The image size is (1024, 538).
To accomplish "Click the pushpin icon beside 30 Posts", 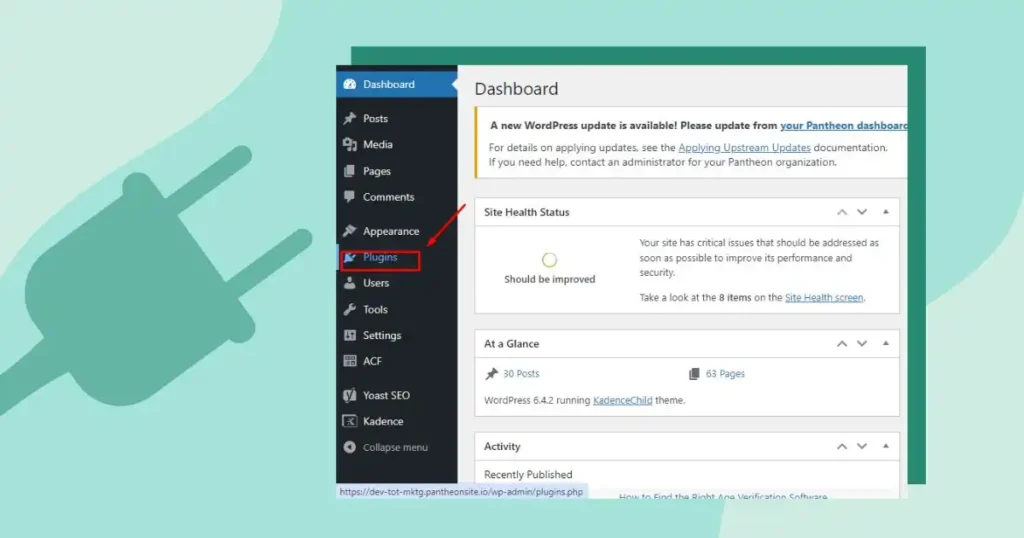I will (491, 373).
